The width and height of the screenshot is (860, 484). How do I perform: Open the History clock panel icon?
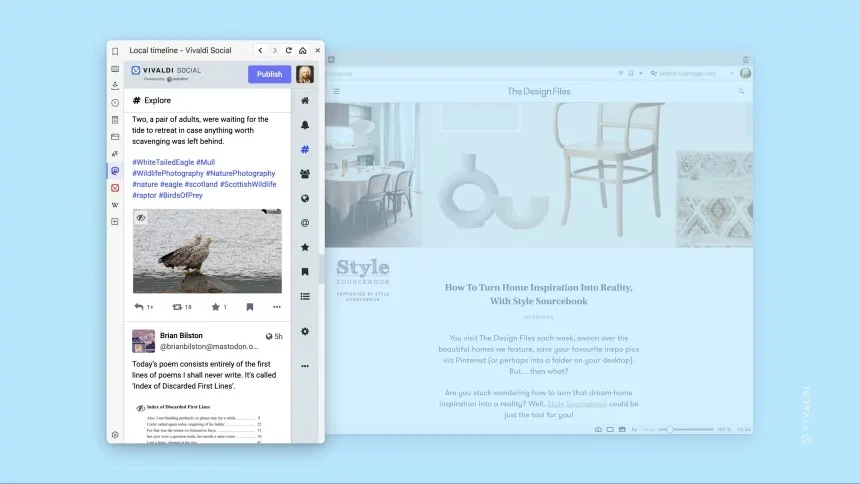click(x=115, y=103)
